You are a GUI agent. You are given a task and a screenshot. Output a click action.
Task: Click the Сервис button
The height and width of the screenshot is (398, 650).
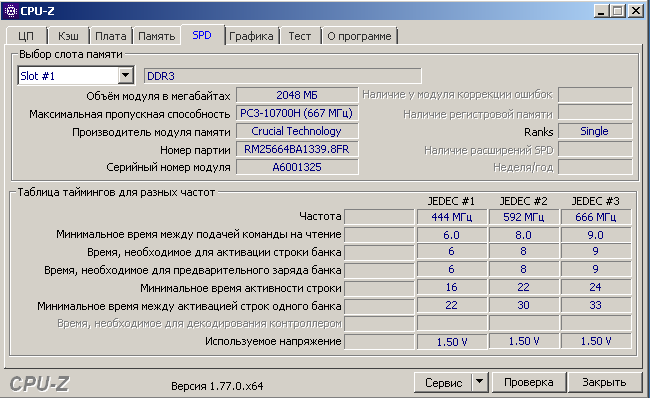pos(443,382)
